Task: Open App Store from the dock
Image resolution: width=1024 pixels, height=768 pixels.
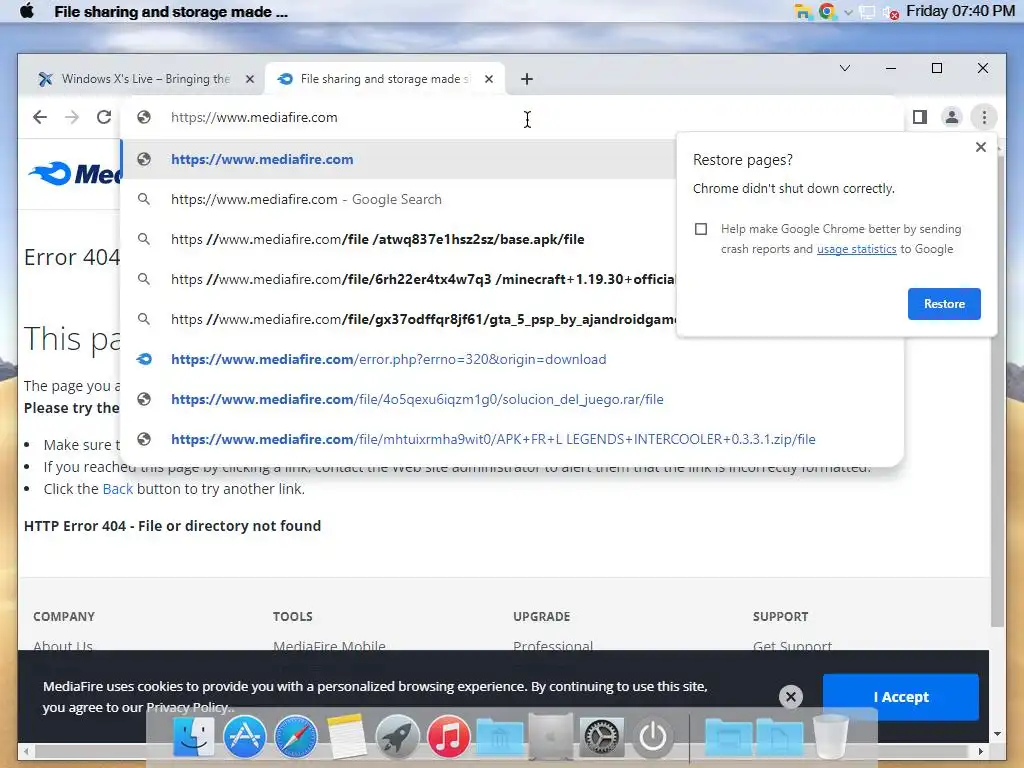Action: point(245,737)
